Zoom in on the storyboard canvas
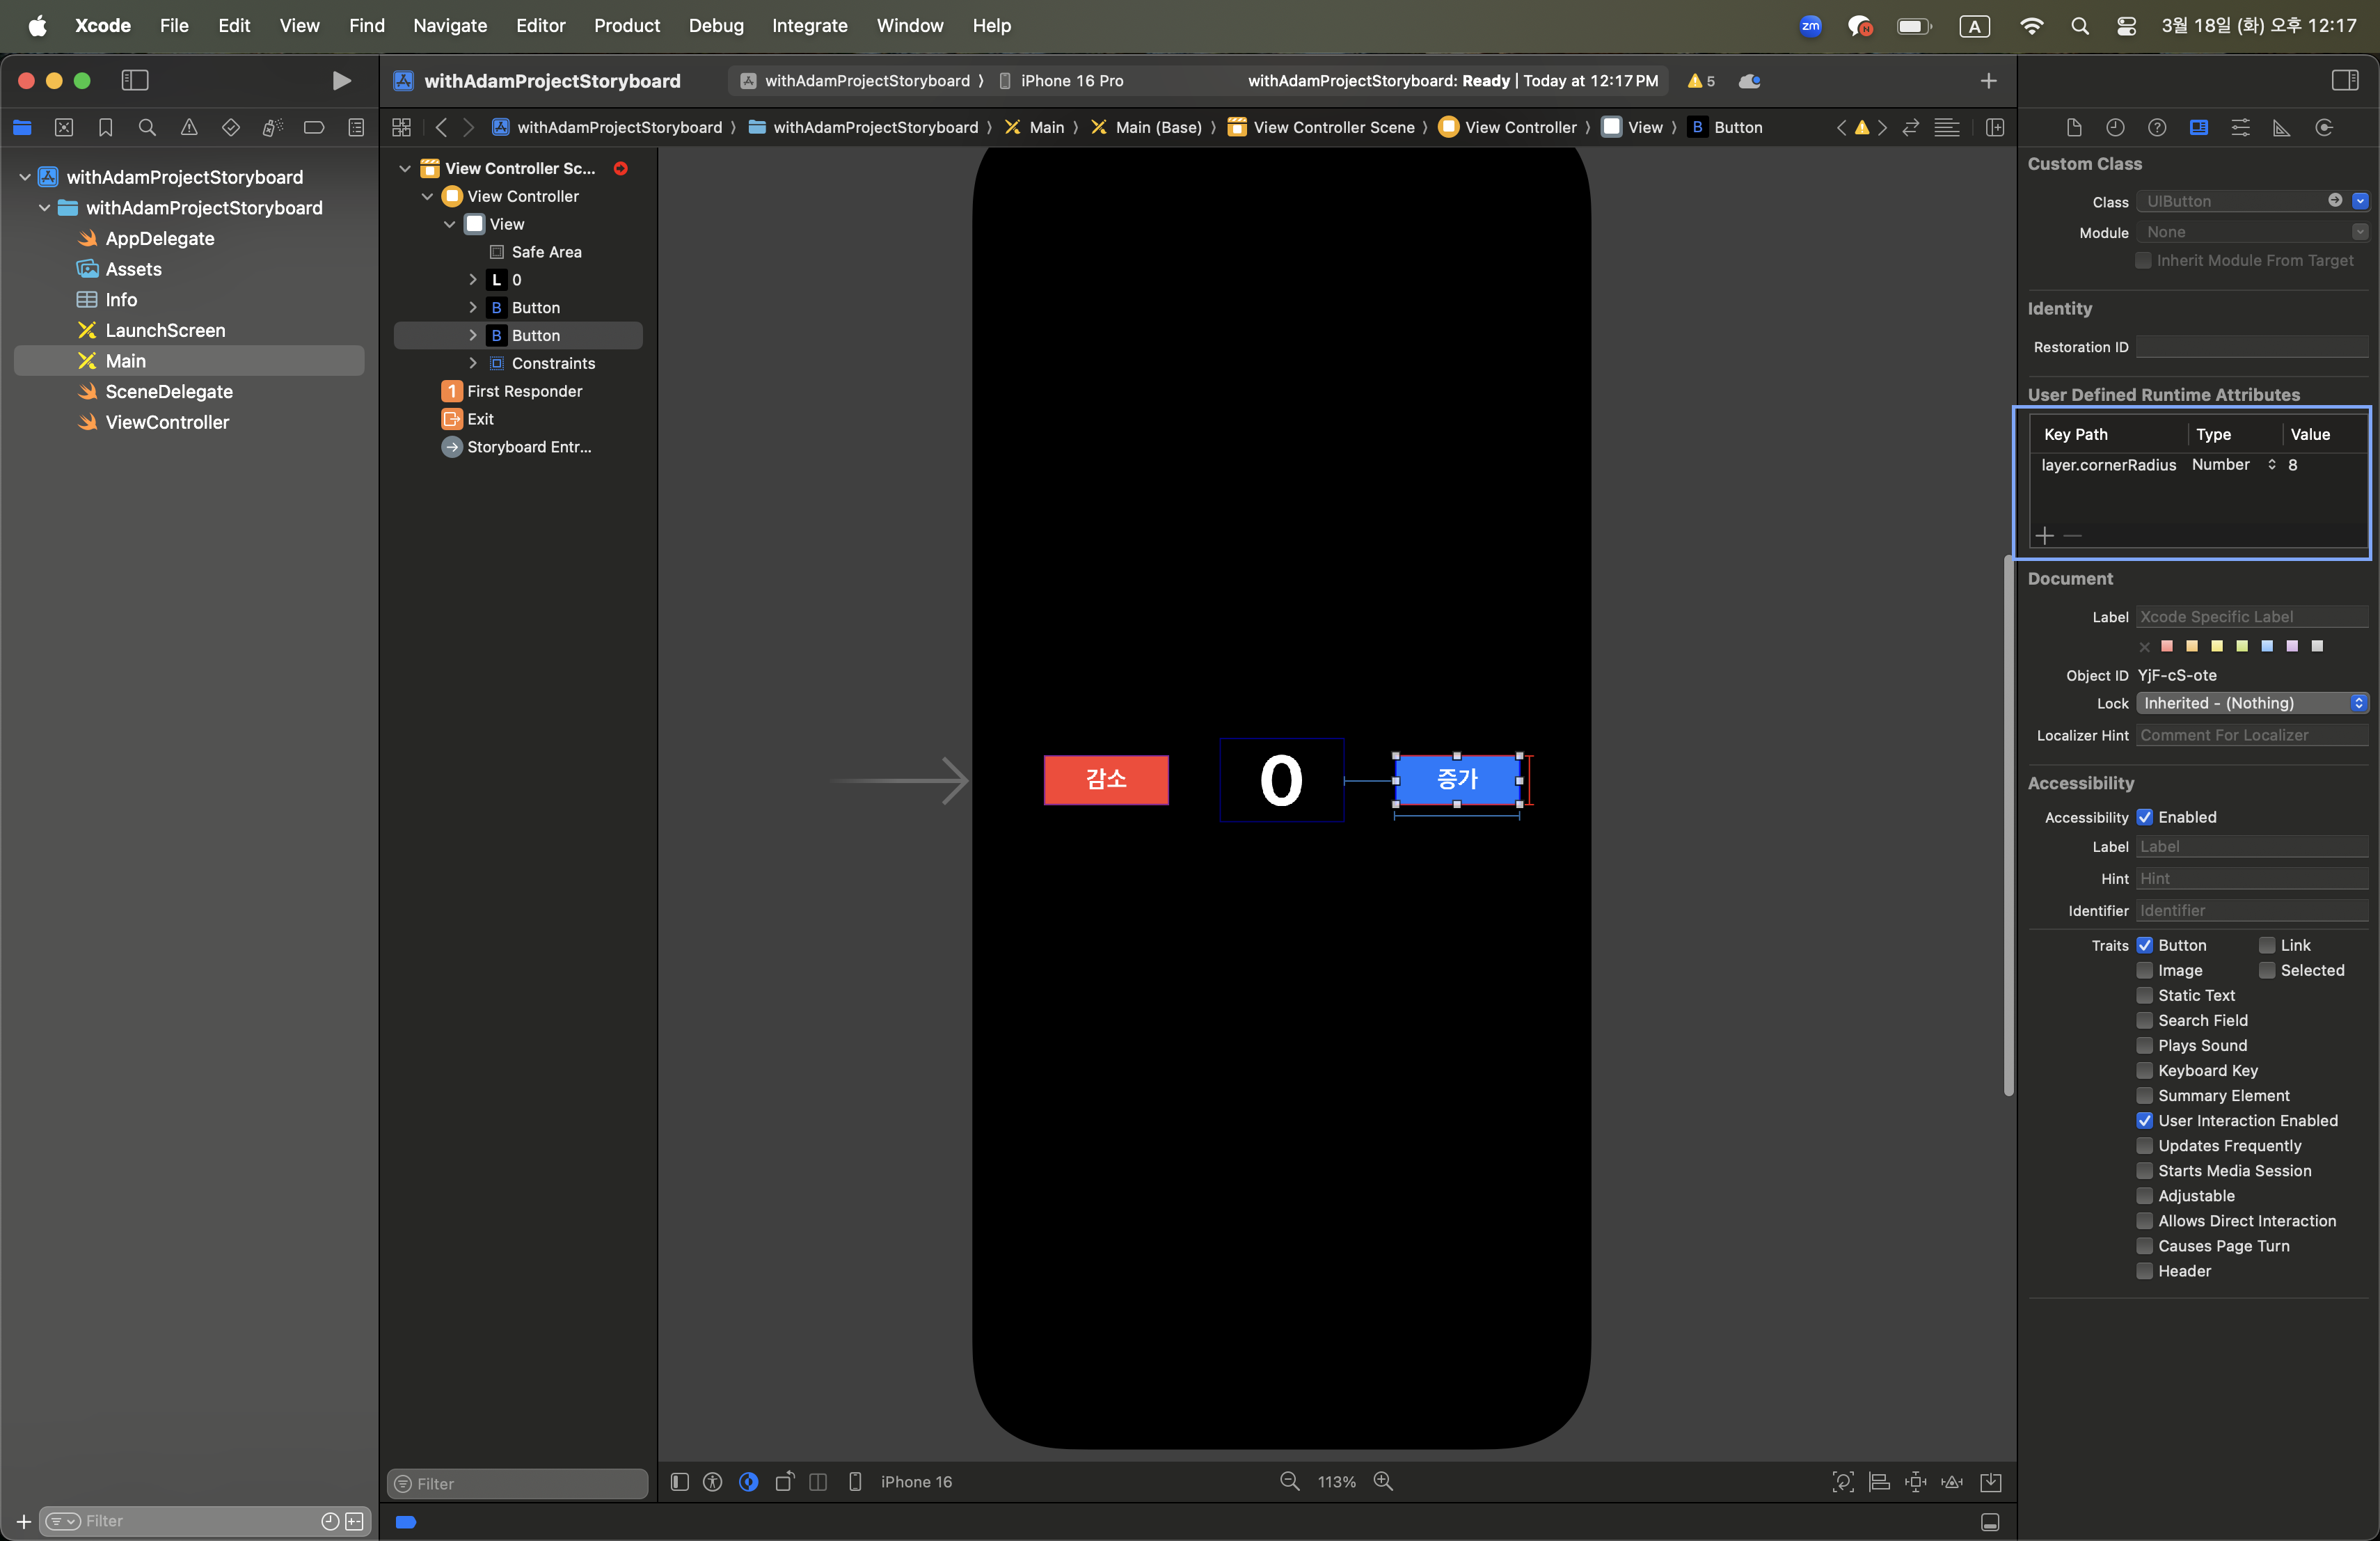 1383,1481
